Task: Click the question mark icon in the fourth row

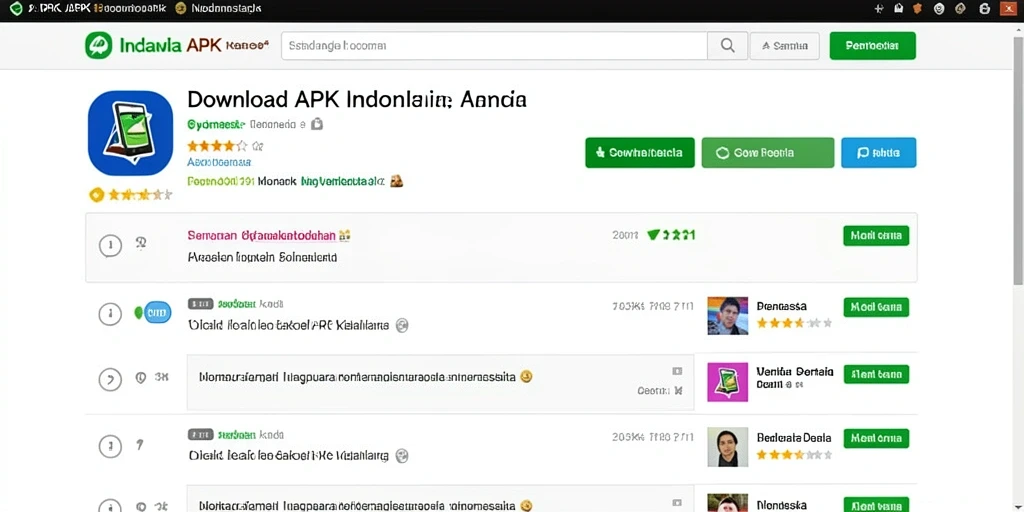Action: tap(139, 445)
